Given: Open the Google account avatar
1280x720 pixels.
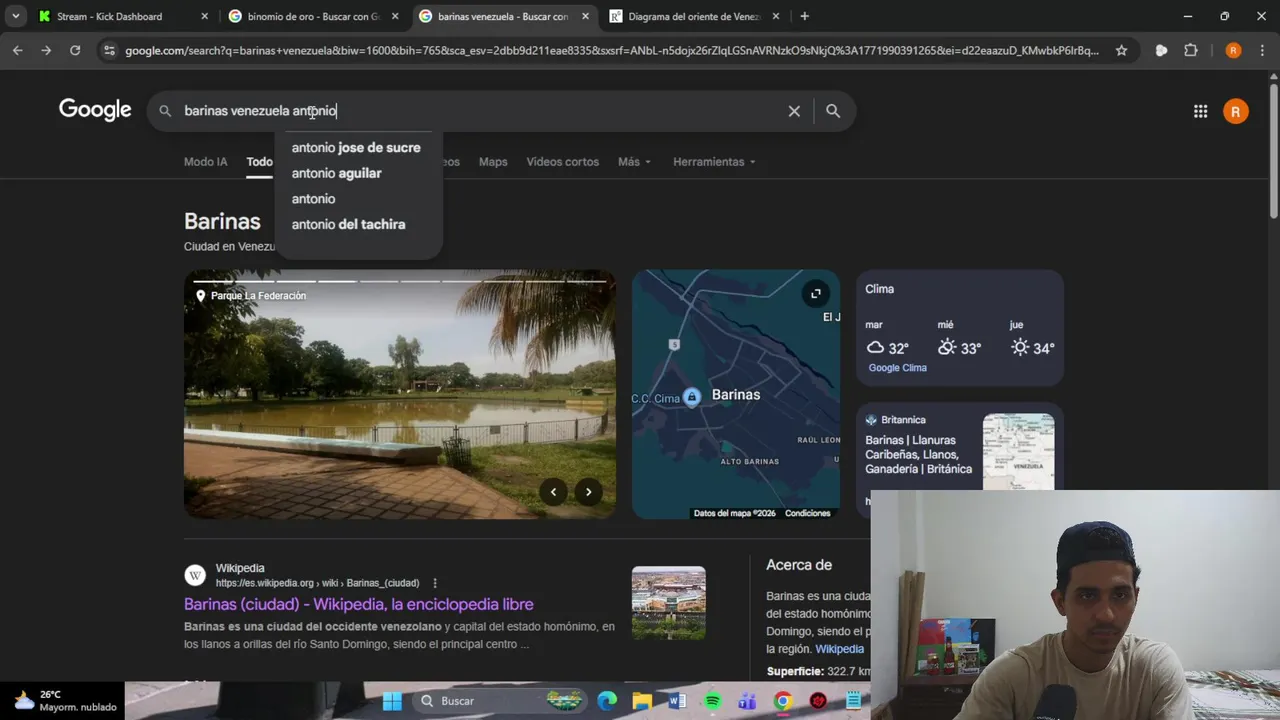Looking at the screenshot, I should (1236, 111).
